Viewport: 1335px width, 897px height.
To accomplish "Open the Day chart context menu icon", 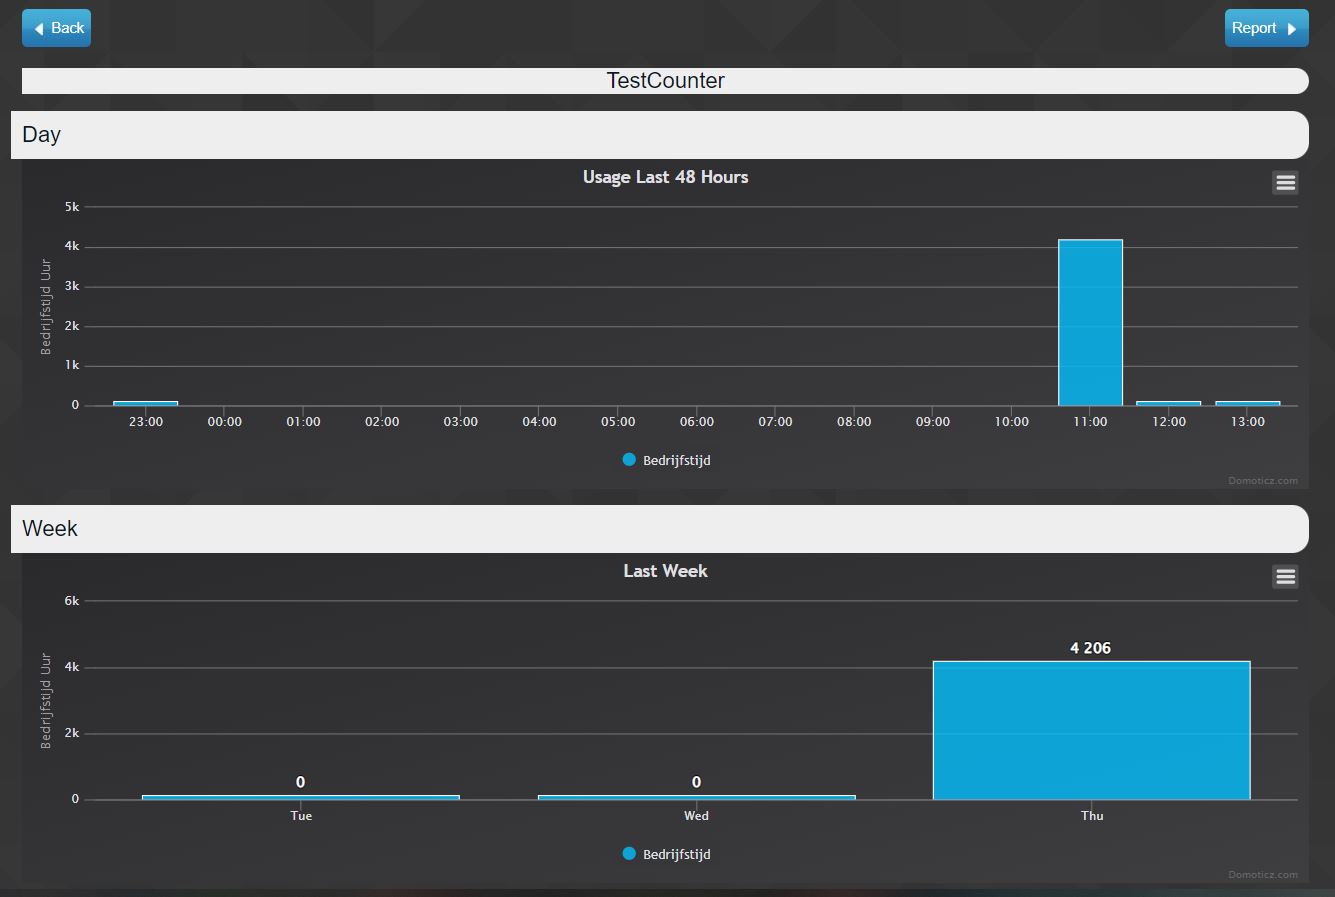I will point(1285,182).
